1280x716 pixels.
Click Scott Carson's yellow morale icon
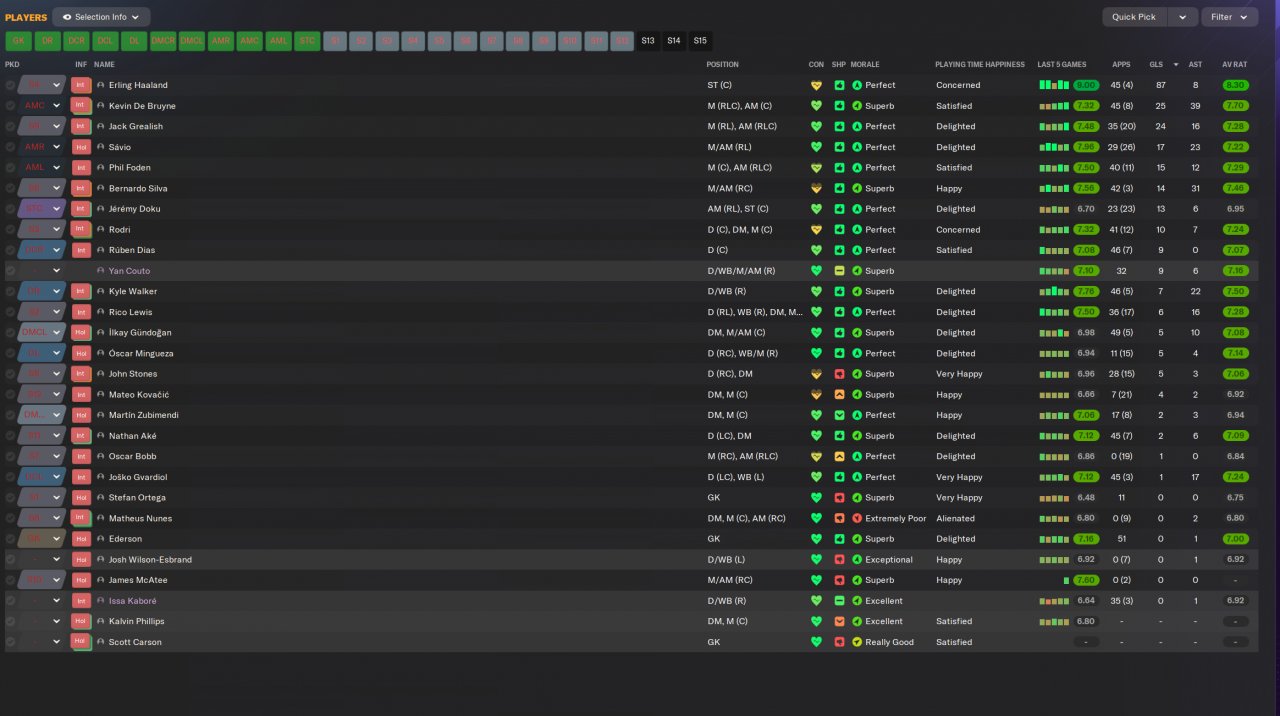tap(857, 642)
